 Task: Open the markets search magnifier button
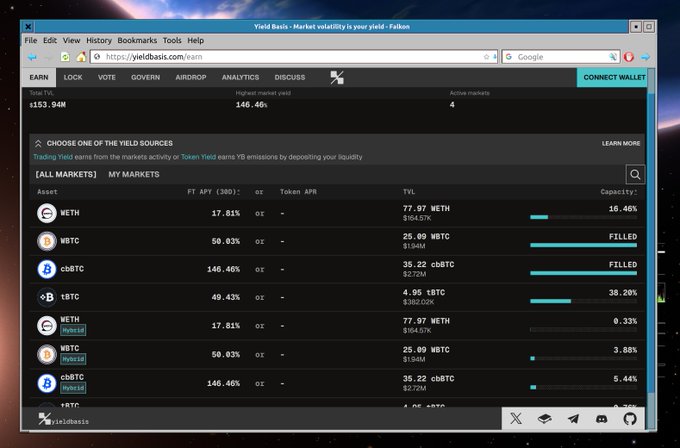click(x=635, y=174)
